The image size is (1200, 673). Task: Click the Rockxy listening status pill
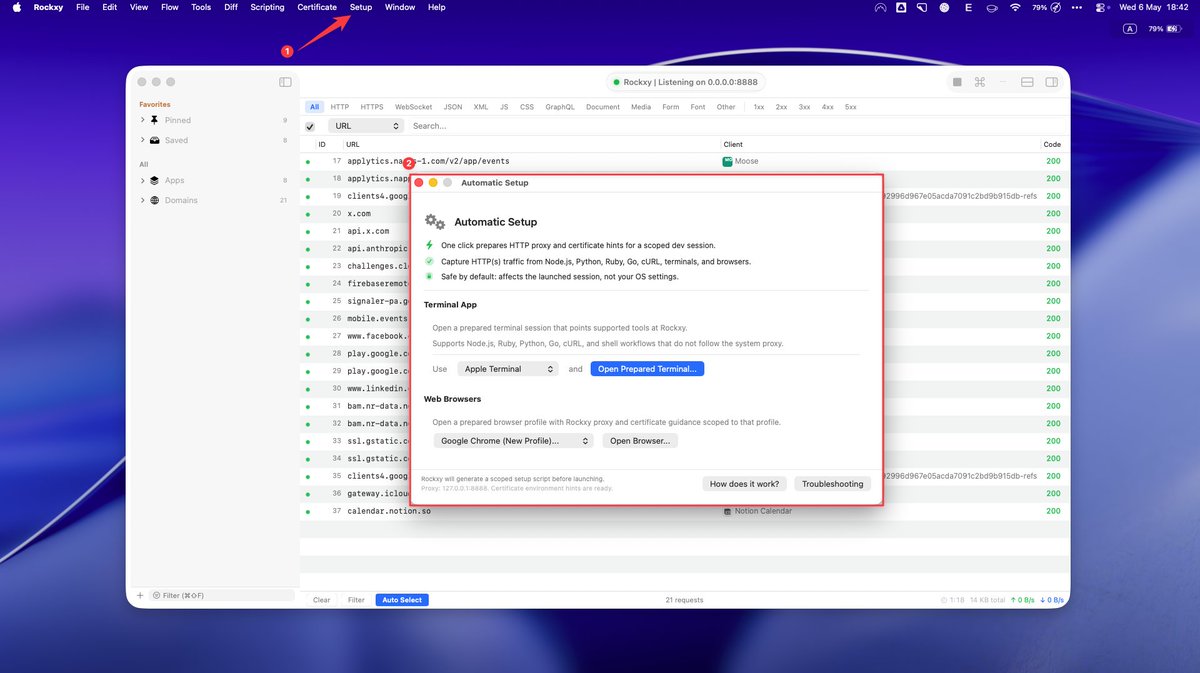tap(684, 82)
